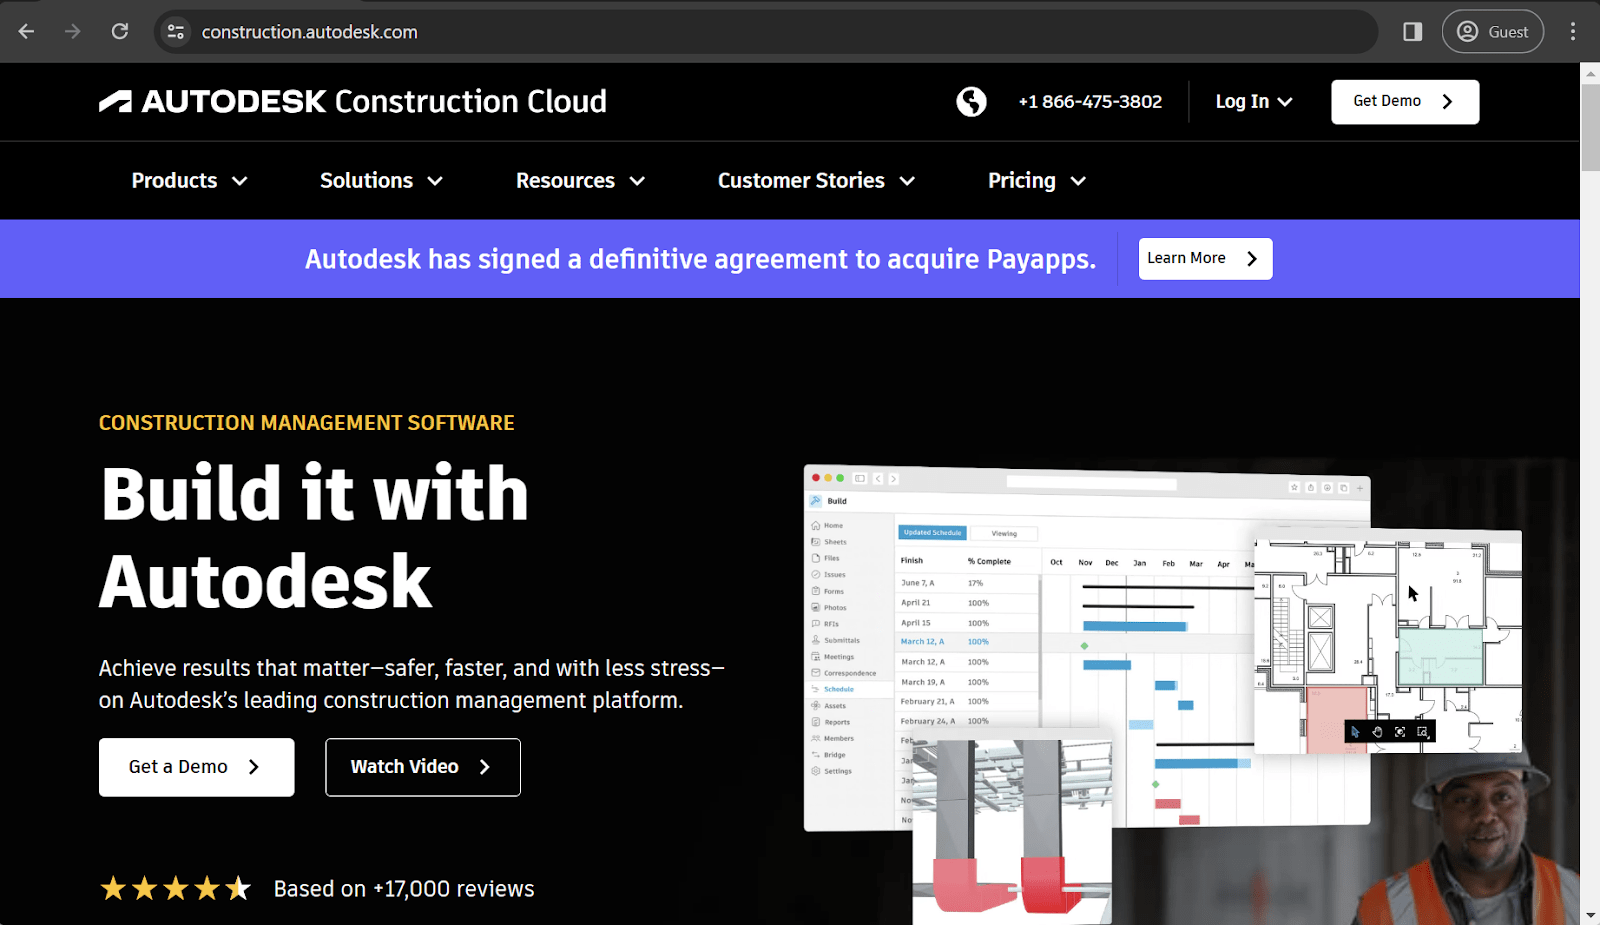Click Learn More in Payapps banner
This screenshot has height=925, width=1600.
1205,259
